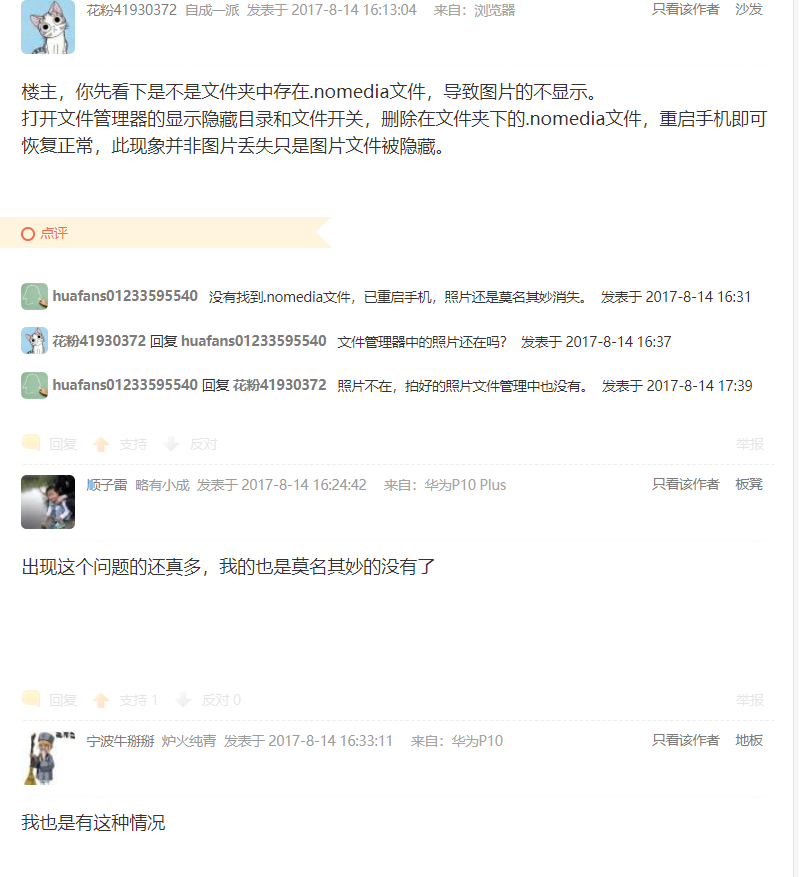The image size is (799, 877).
Task: Click huafans01233595540's green avatar in first comment
Action: [x=35, y=296]
